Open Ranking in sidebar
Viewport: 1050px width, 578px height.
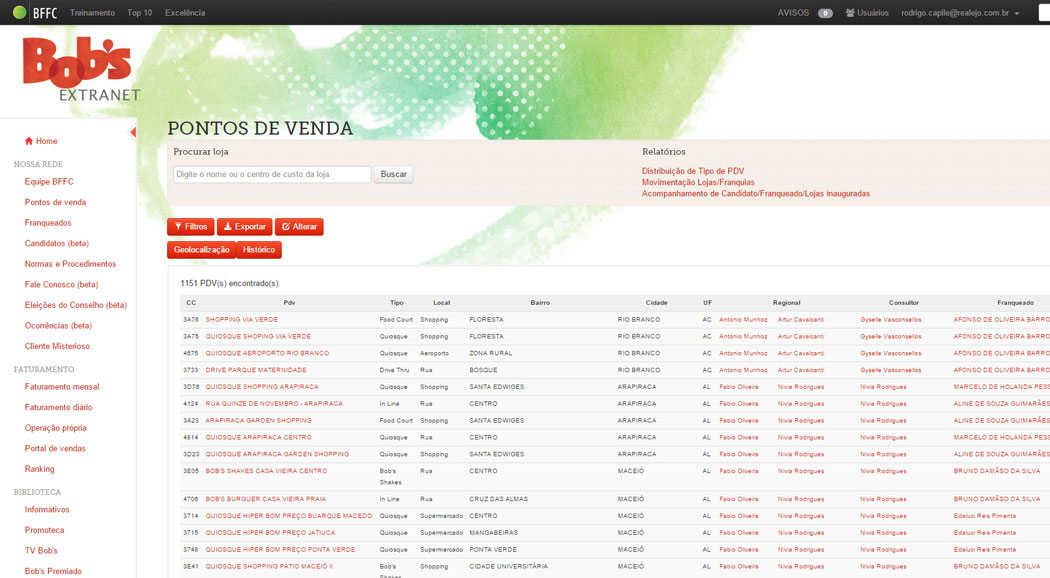[40, 469]
